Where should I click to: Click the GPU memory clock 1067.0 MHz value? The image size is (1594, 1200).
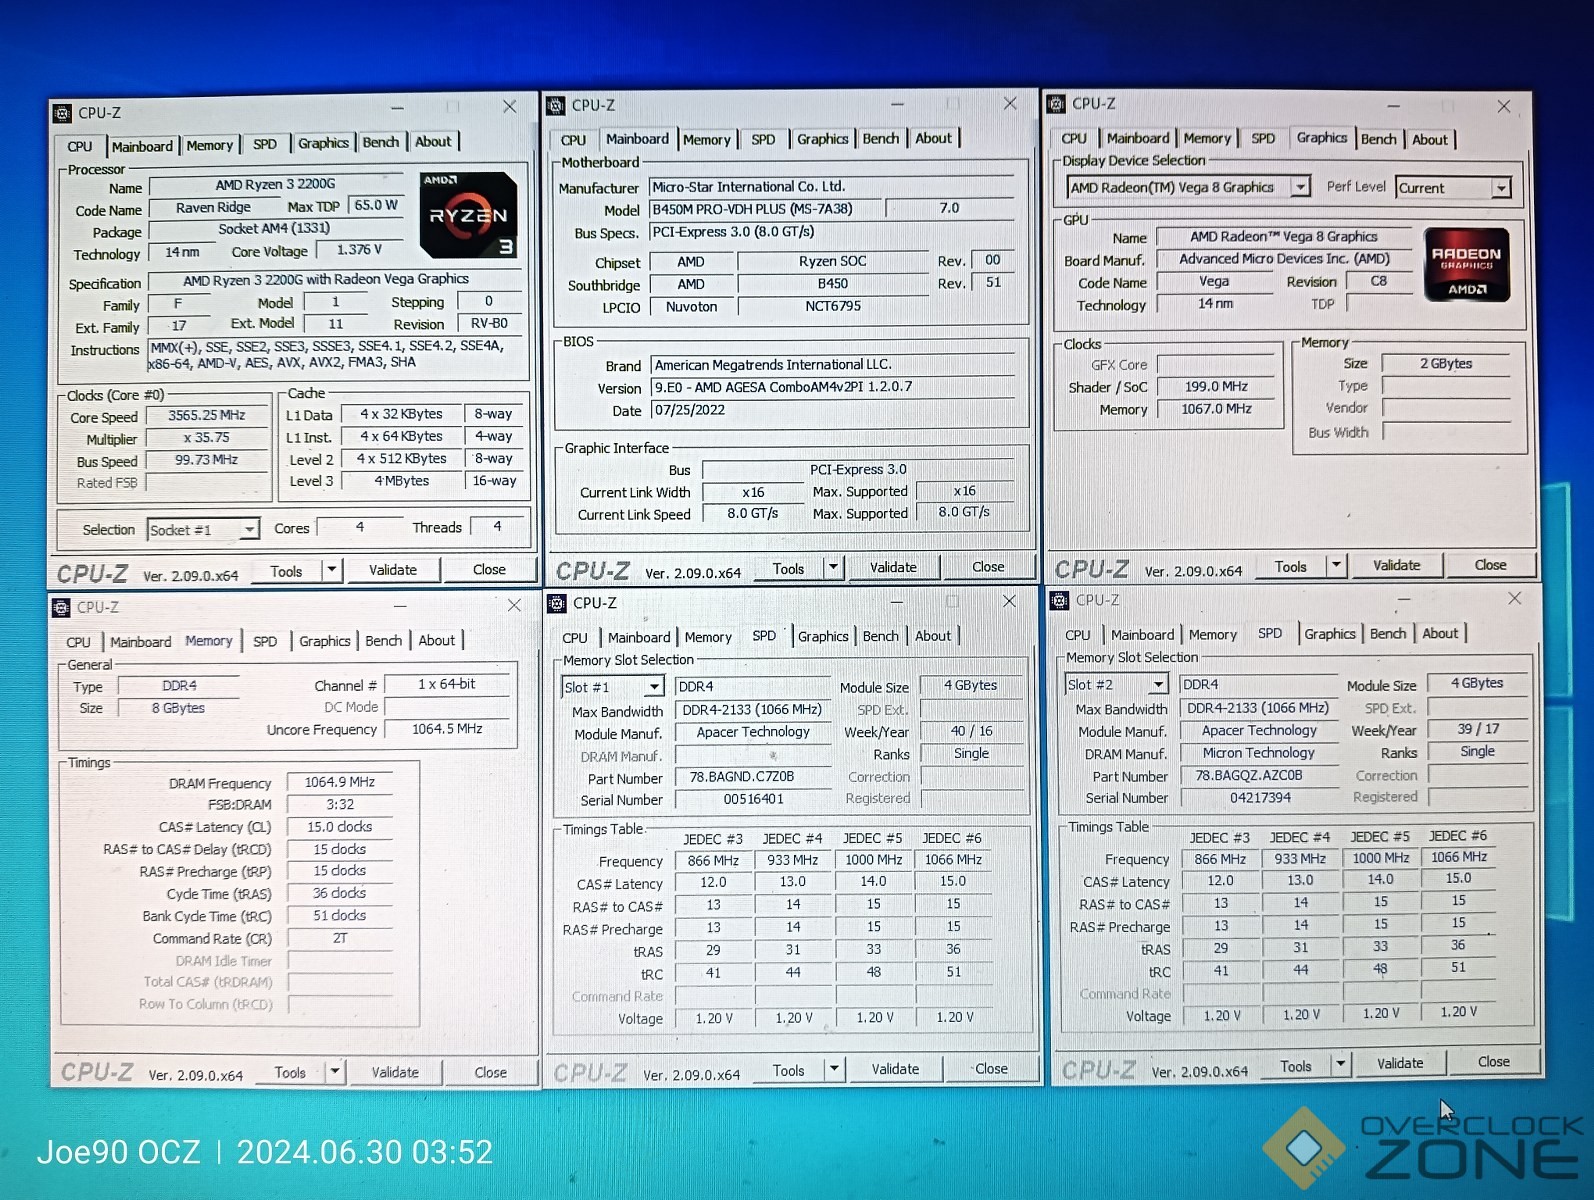coord(1217,409)
